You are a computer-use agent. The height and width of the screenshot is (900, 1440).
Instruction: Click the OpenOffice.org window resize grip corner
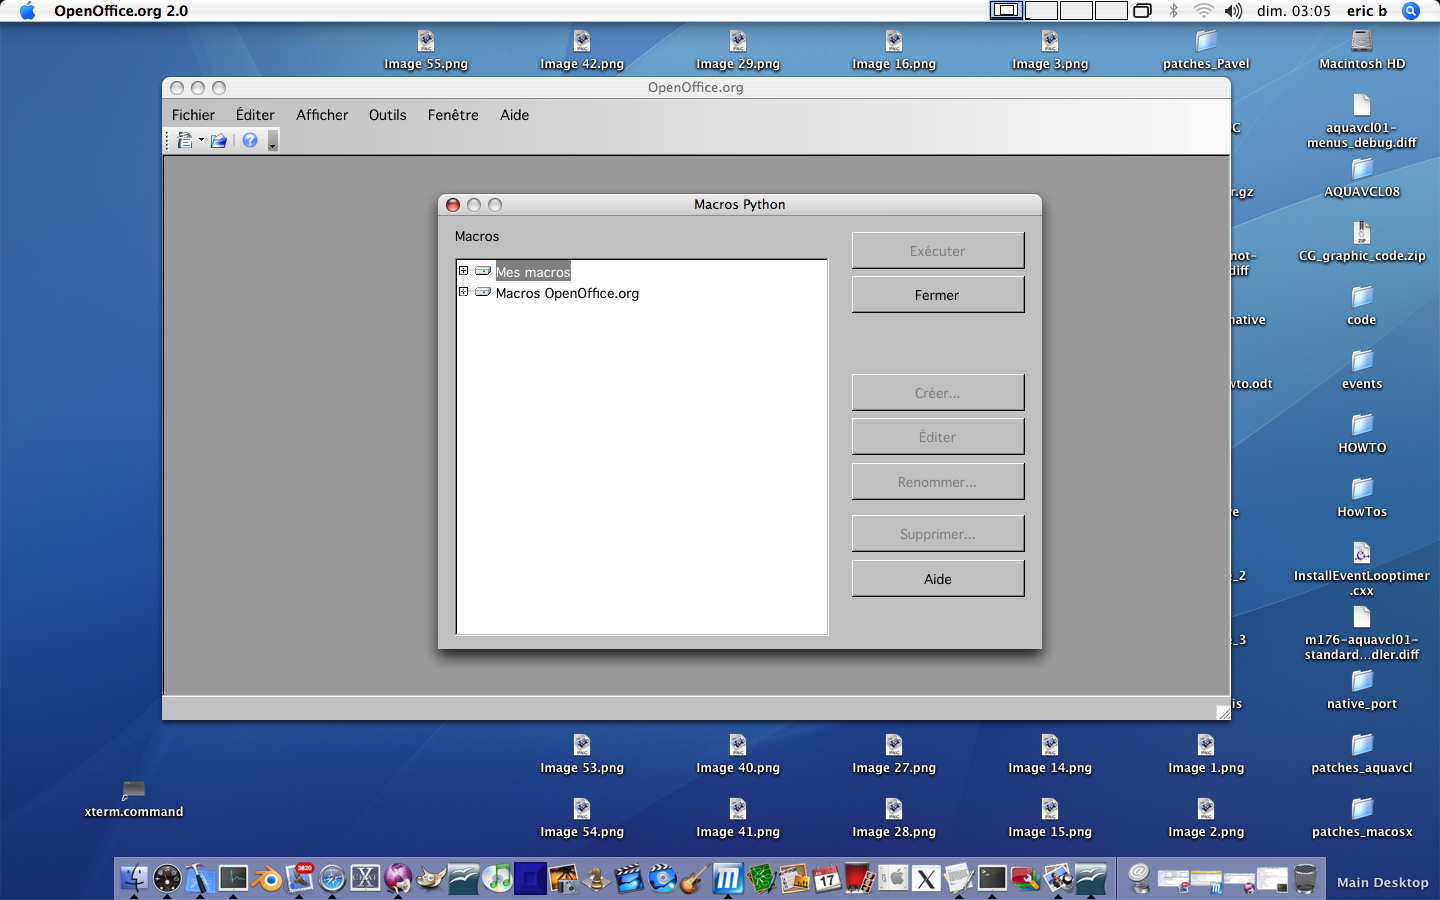point(1223,712)
